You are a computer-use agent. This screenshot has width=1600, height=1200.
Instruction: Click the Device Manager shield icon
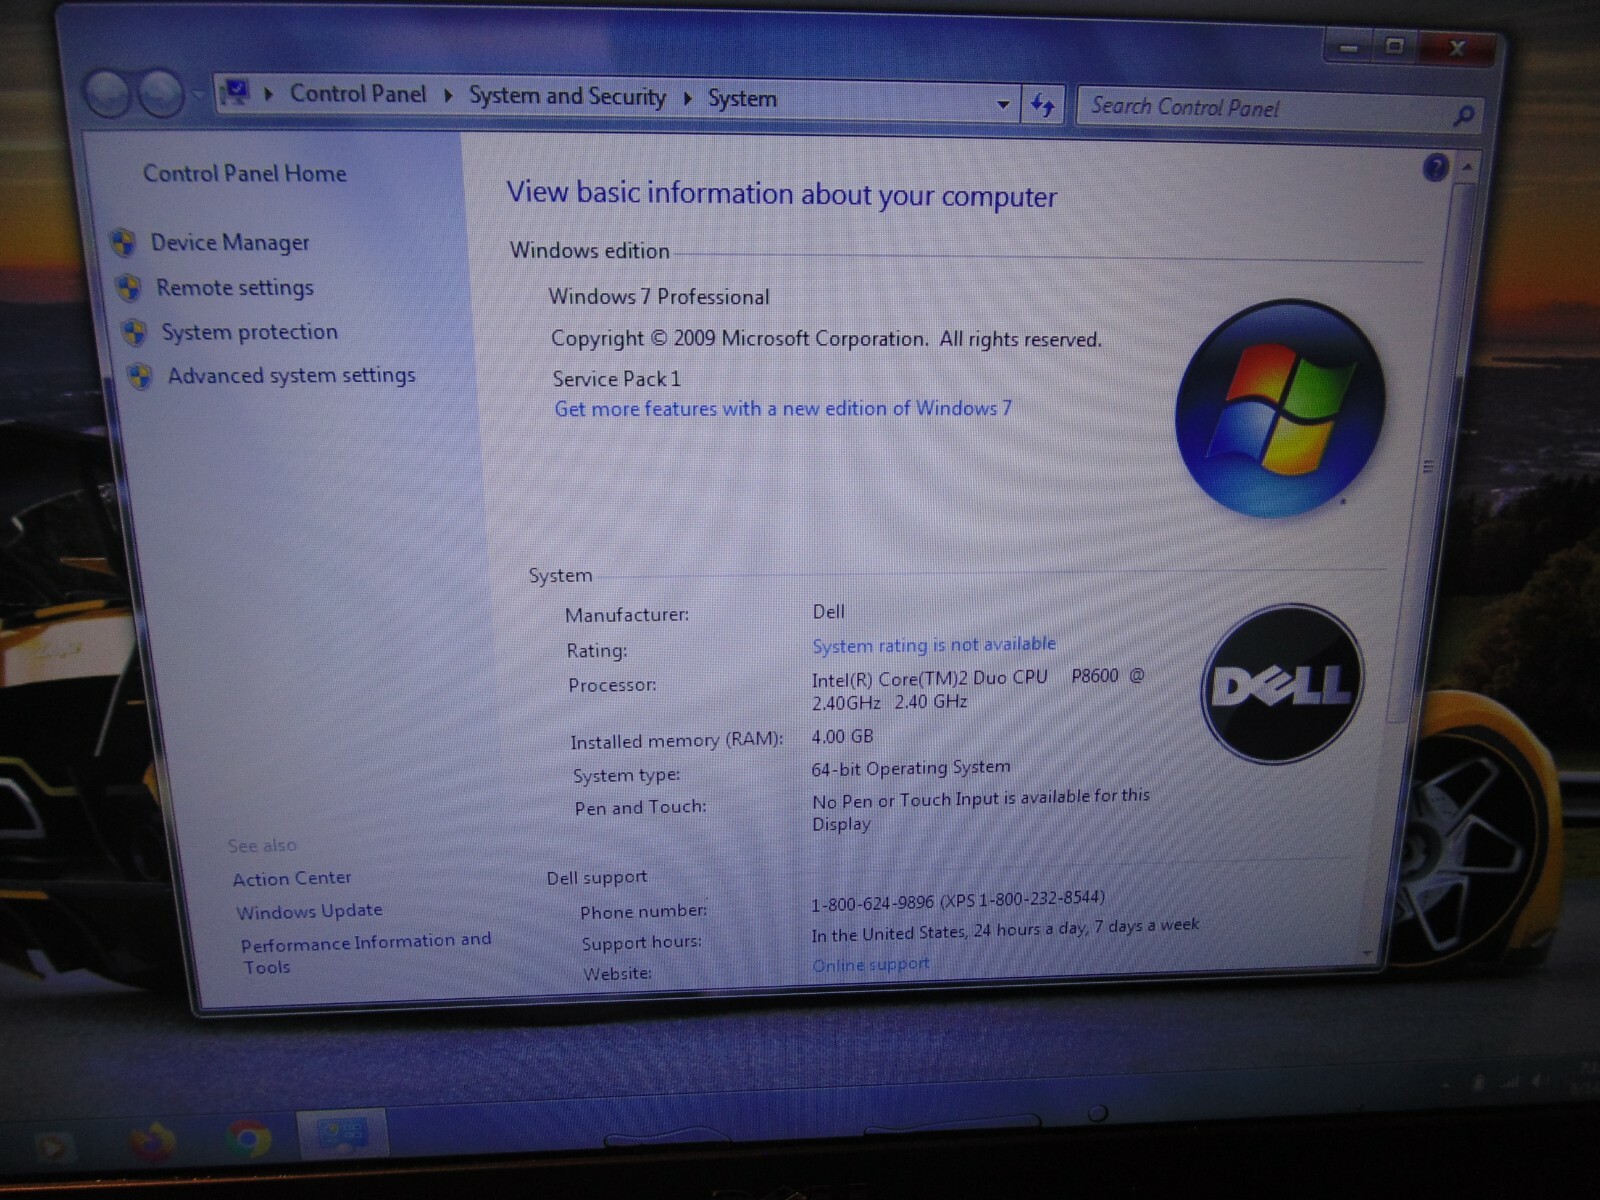(x=124, y=243)
